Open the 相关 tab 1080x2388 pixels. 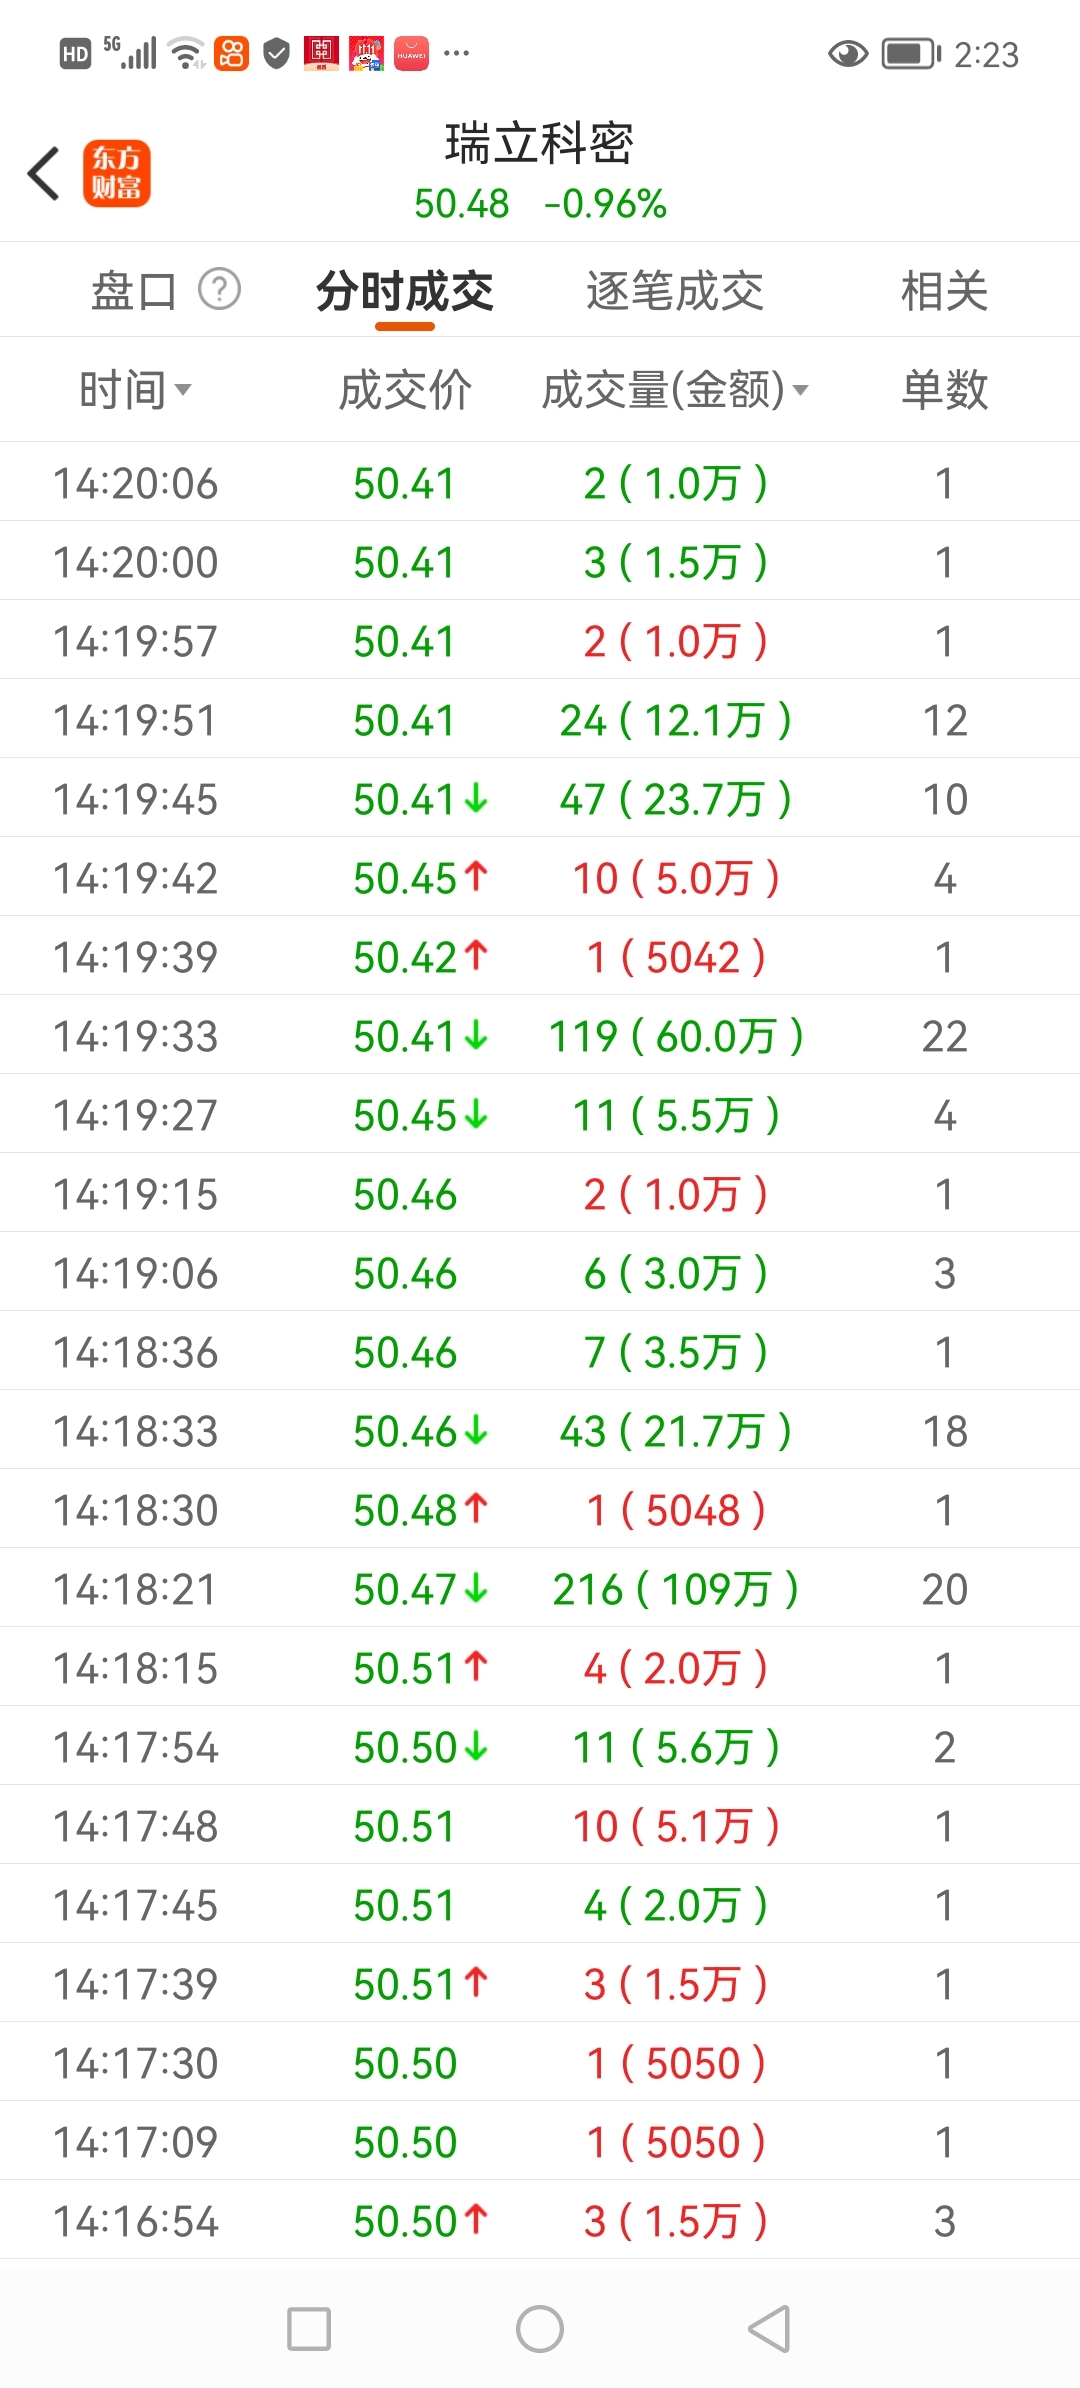tap(944, 291)
